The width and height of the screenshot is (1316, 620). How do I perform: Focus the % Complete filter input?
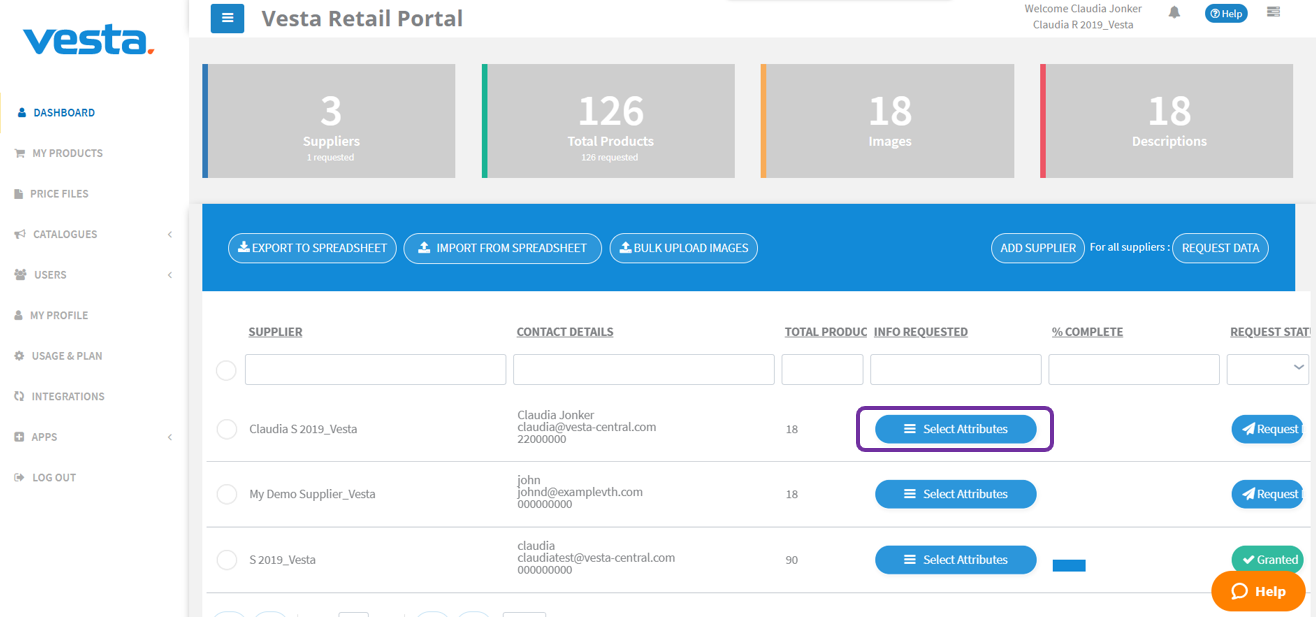coord(1134,369)
